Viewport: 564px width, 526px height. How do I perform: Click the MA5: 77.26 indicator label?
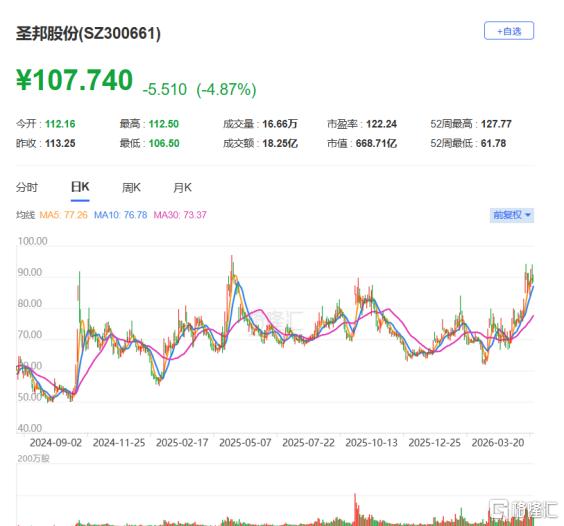63,215
